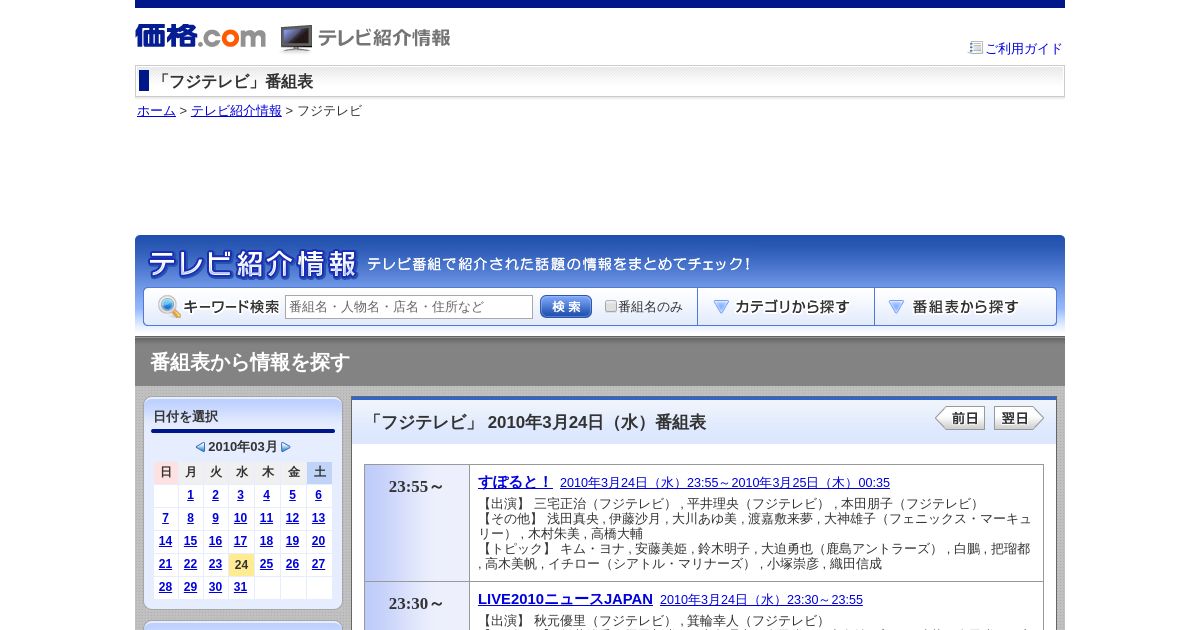This screenshot has width=1200, height=630.
Task: Select March 28 in the calendar
Action: click(165, 587)
